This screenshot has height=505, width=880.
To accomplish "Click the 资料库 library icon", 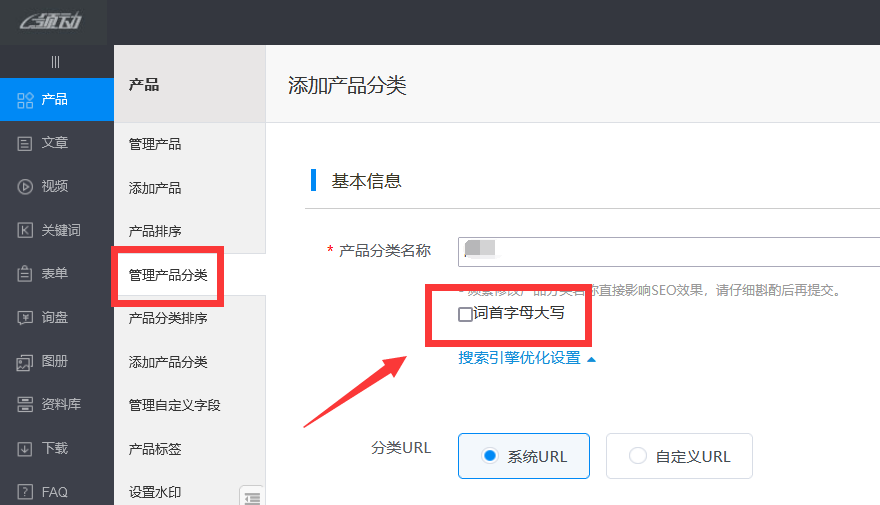I will (25, 404).
